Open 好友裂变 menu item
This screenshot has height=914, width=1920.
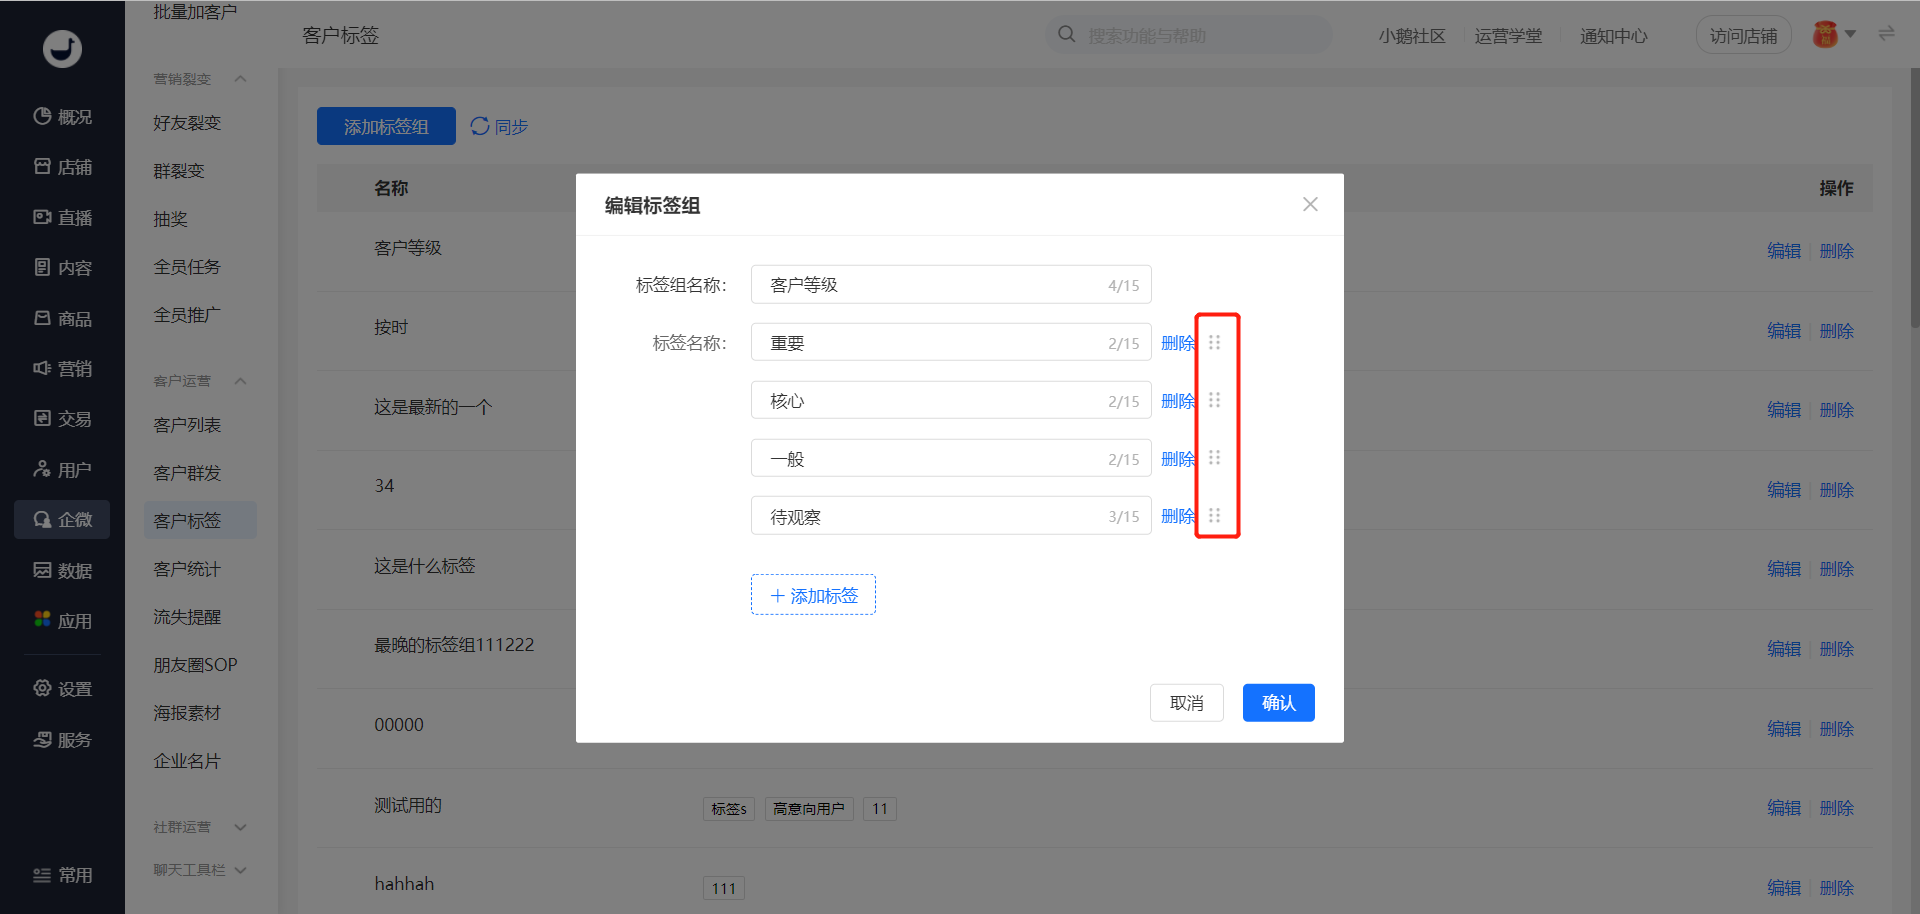(x=187, y=123)
